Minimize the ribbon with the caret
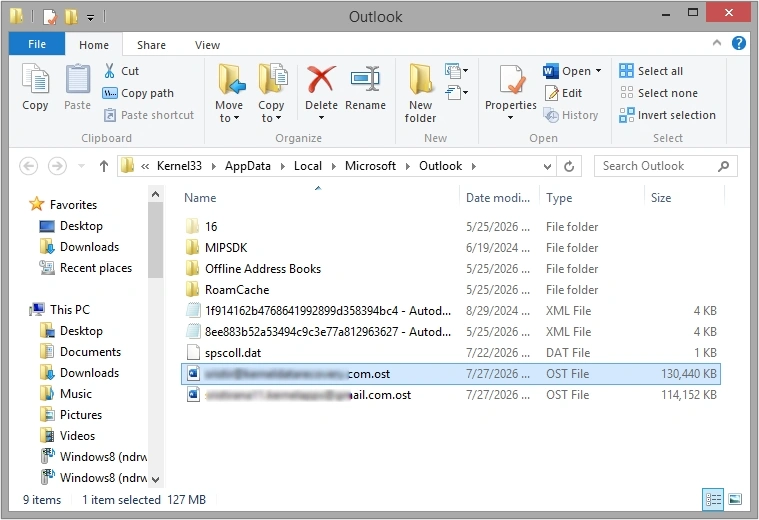 pyautogui.click(x=717, y=43)
